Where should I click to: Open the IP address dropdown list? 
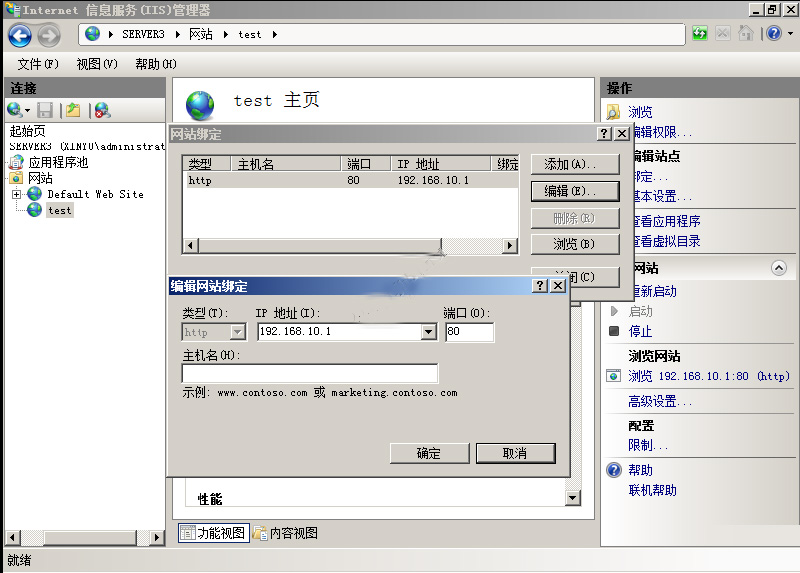(429, 332)
